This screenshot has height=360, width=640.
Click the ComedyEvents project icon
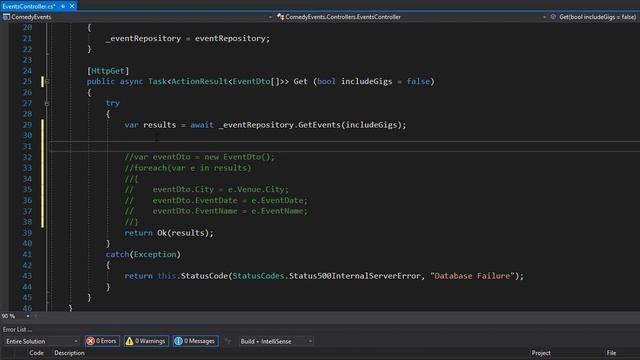(6, 17)
